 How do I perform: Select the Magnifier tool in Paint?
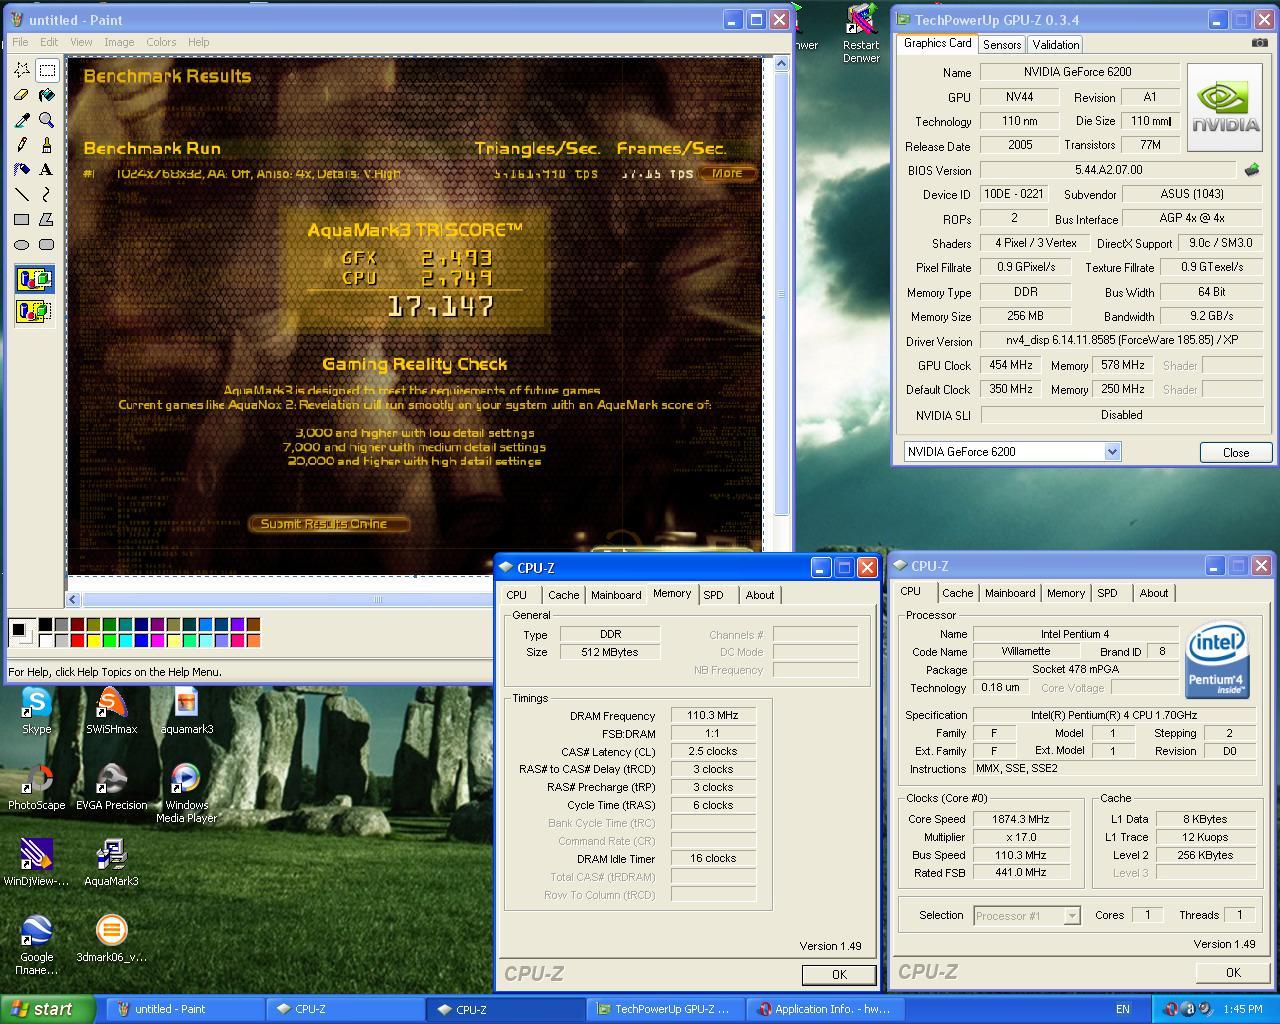(x=47, y=120)
